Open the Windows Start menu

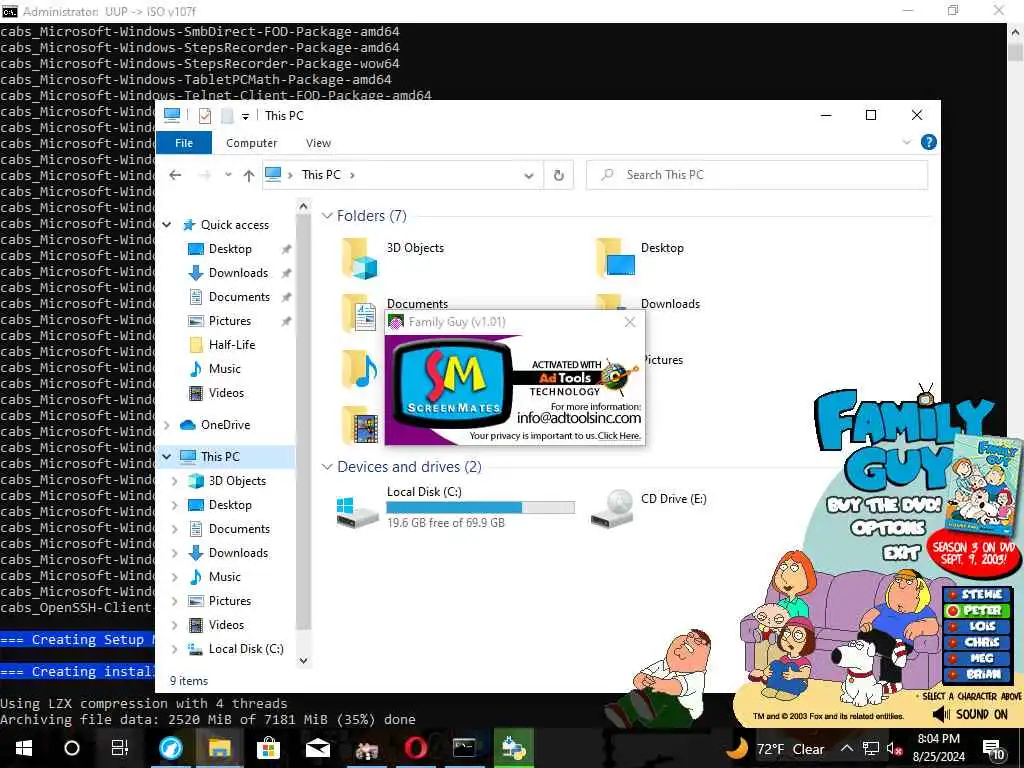coord(24,748)
